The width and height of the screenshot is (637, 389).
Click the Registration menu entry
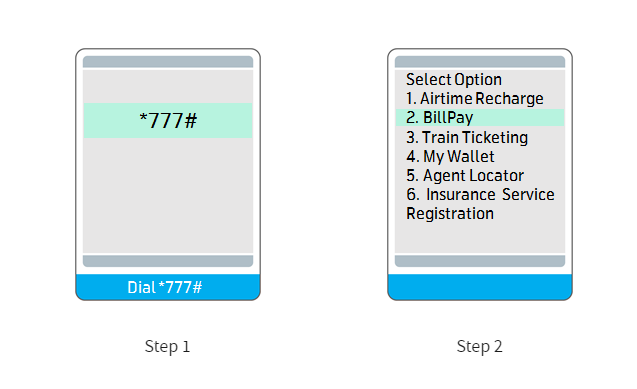pyautogui.click(x=450, y=214)
